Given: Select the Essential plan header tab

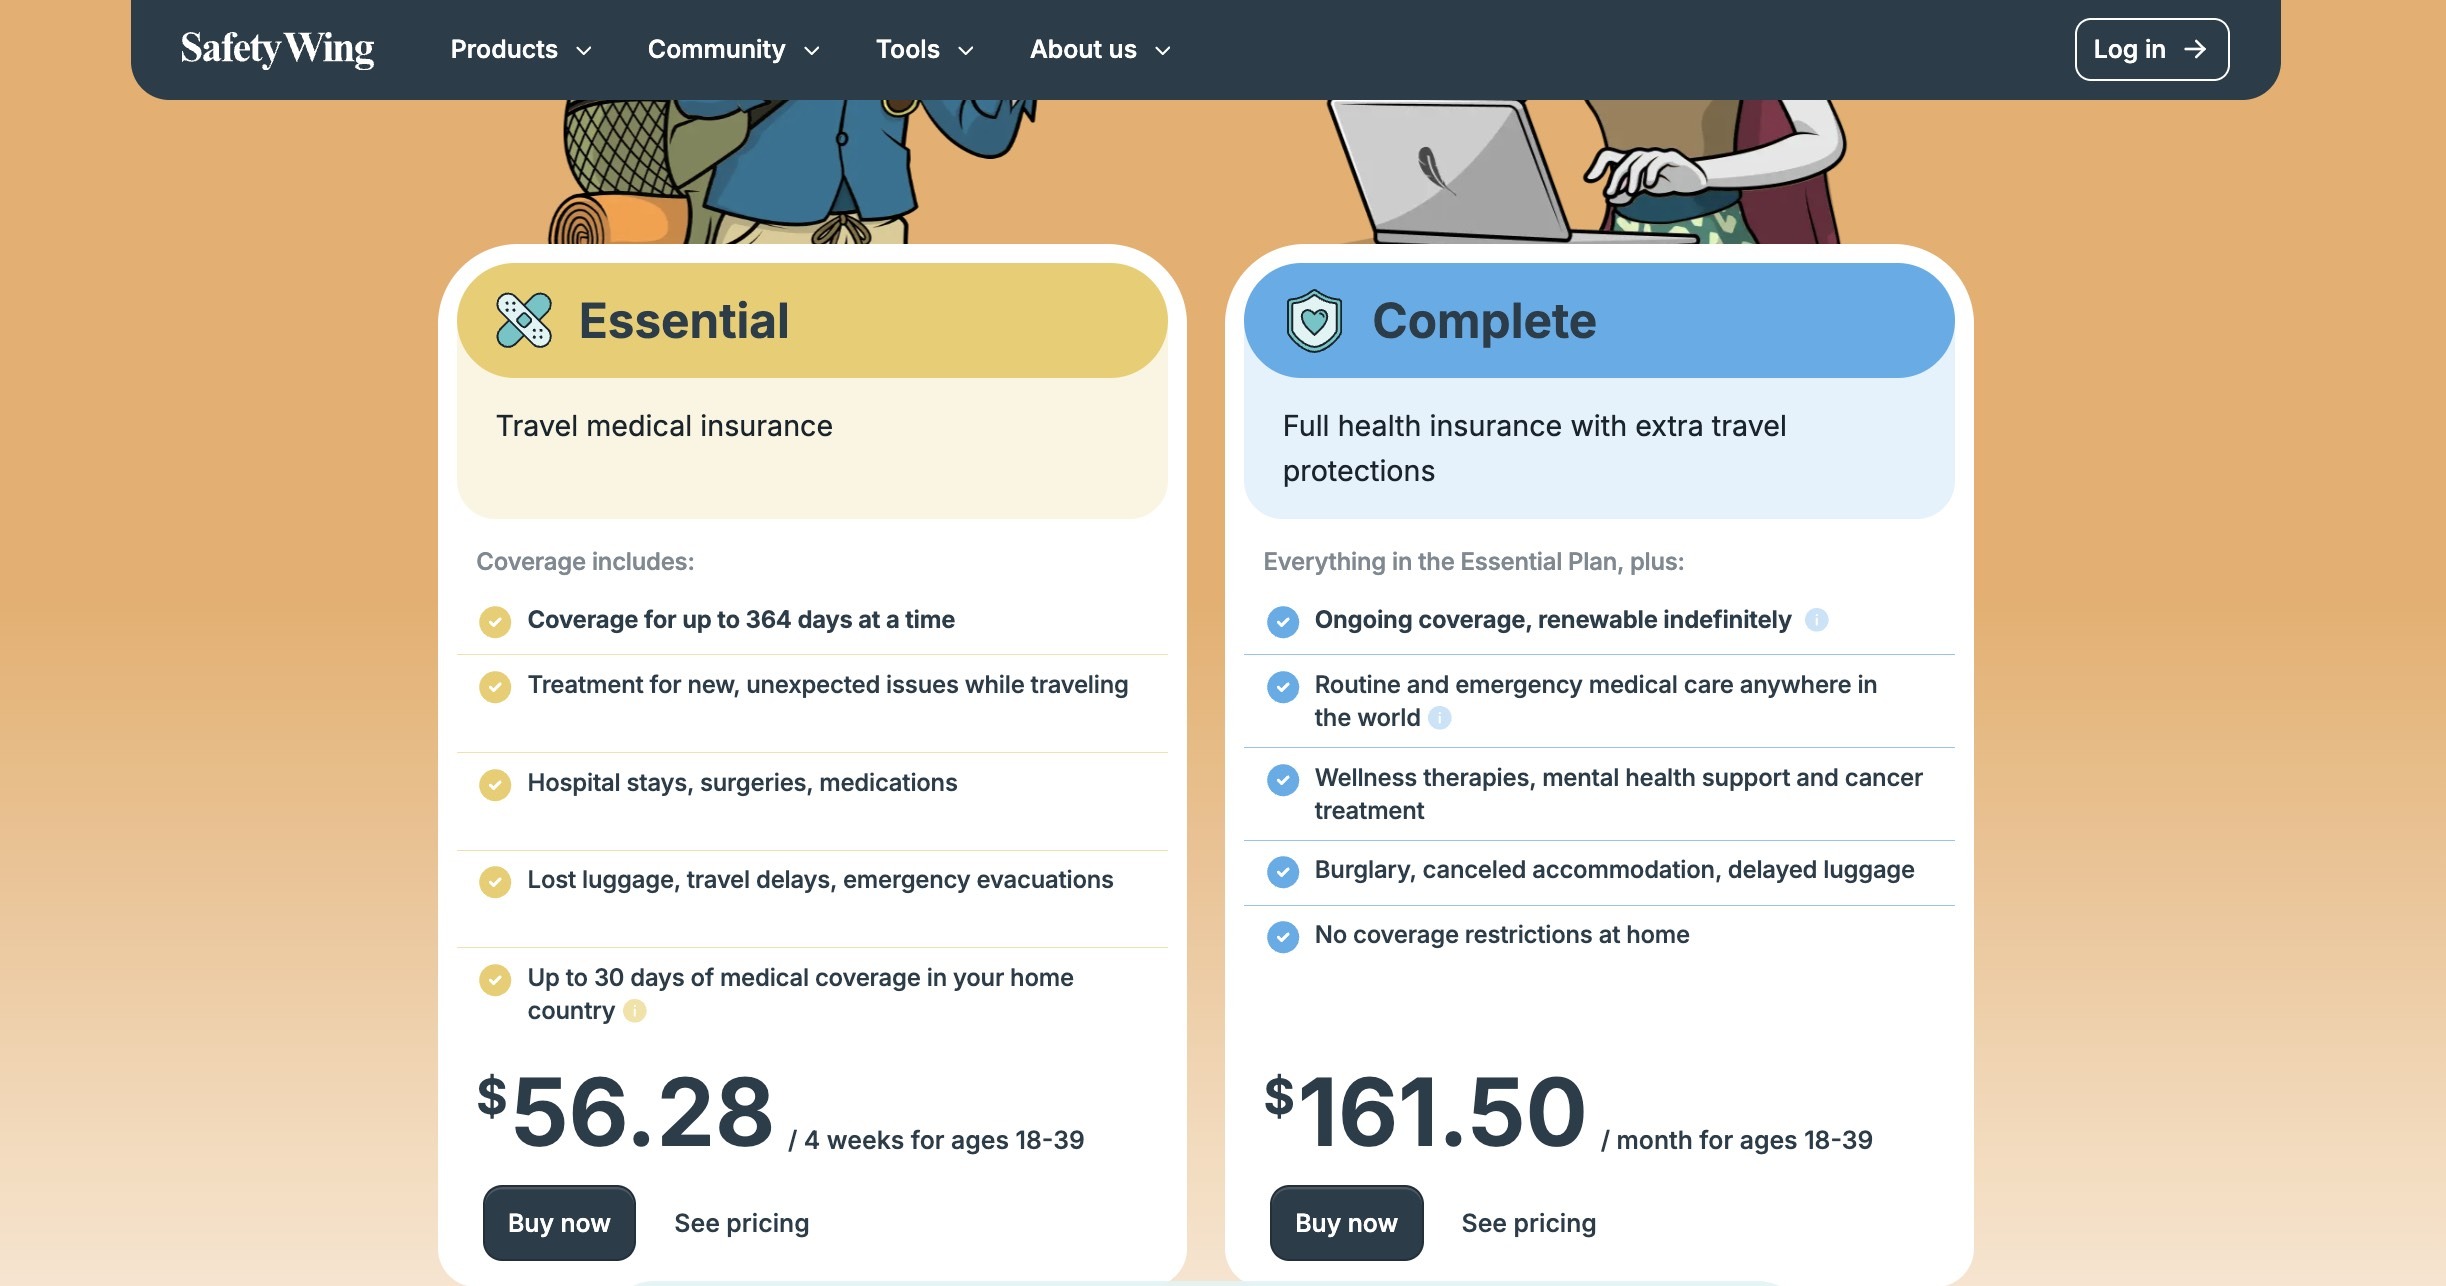Looking at the screenshot, I should [x=811, y=321].
